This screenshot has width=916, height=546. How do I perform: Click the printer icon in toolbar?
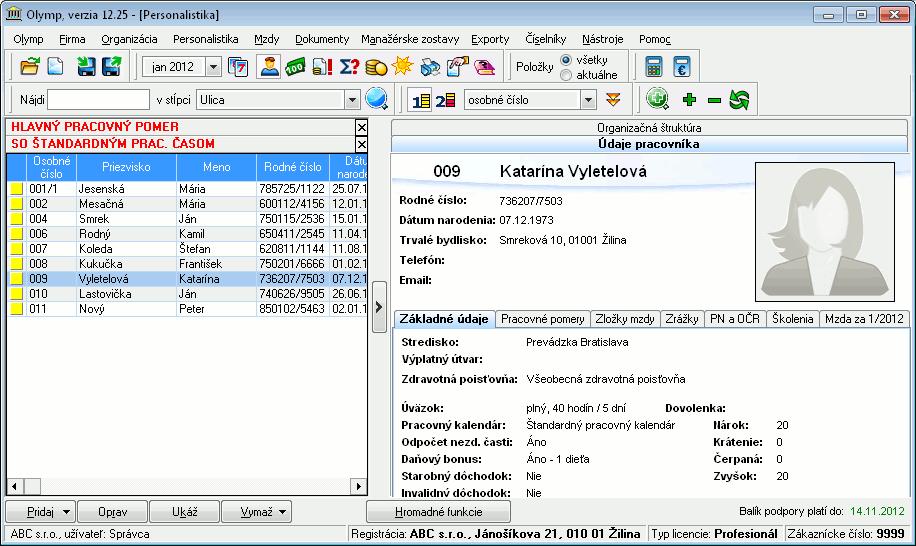click(430, 67)
